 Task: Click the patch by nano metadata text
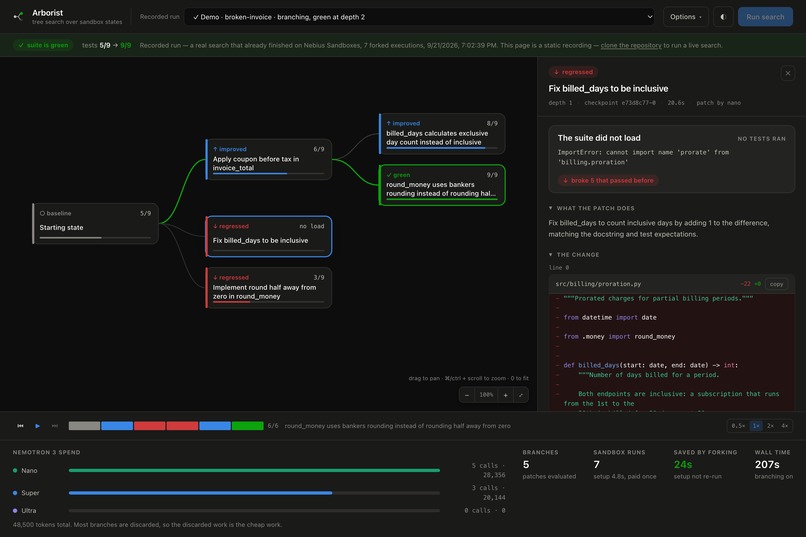[x=718, y=103]
